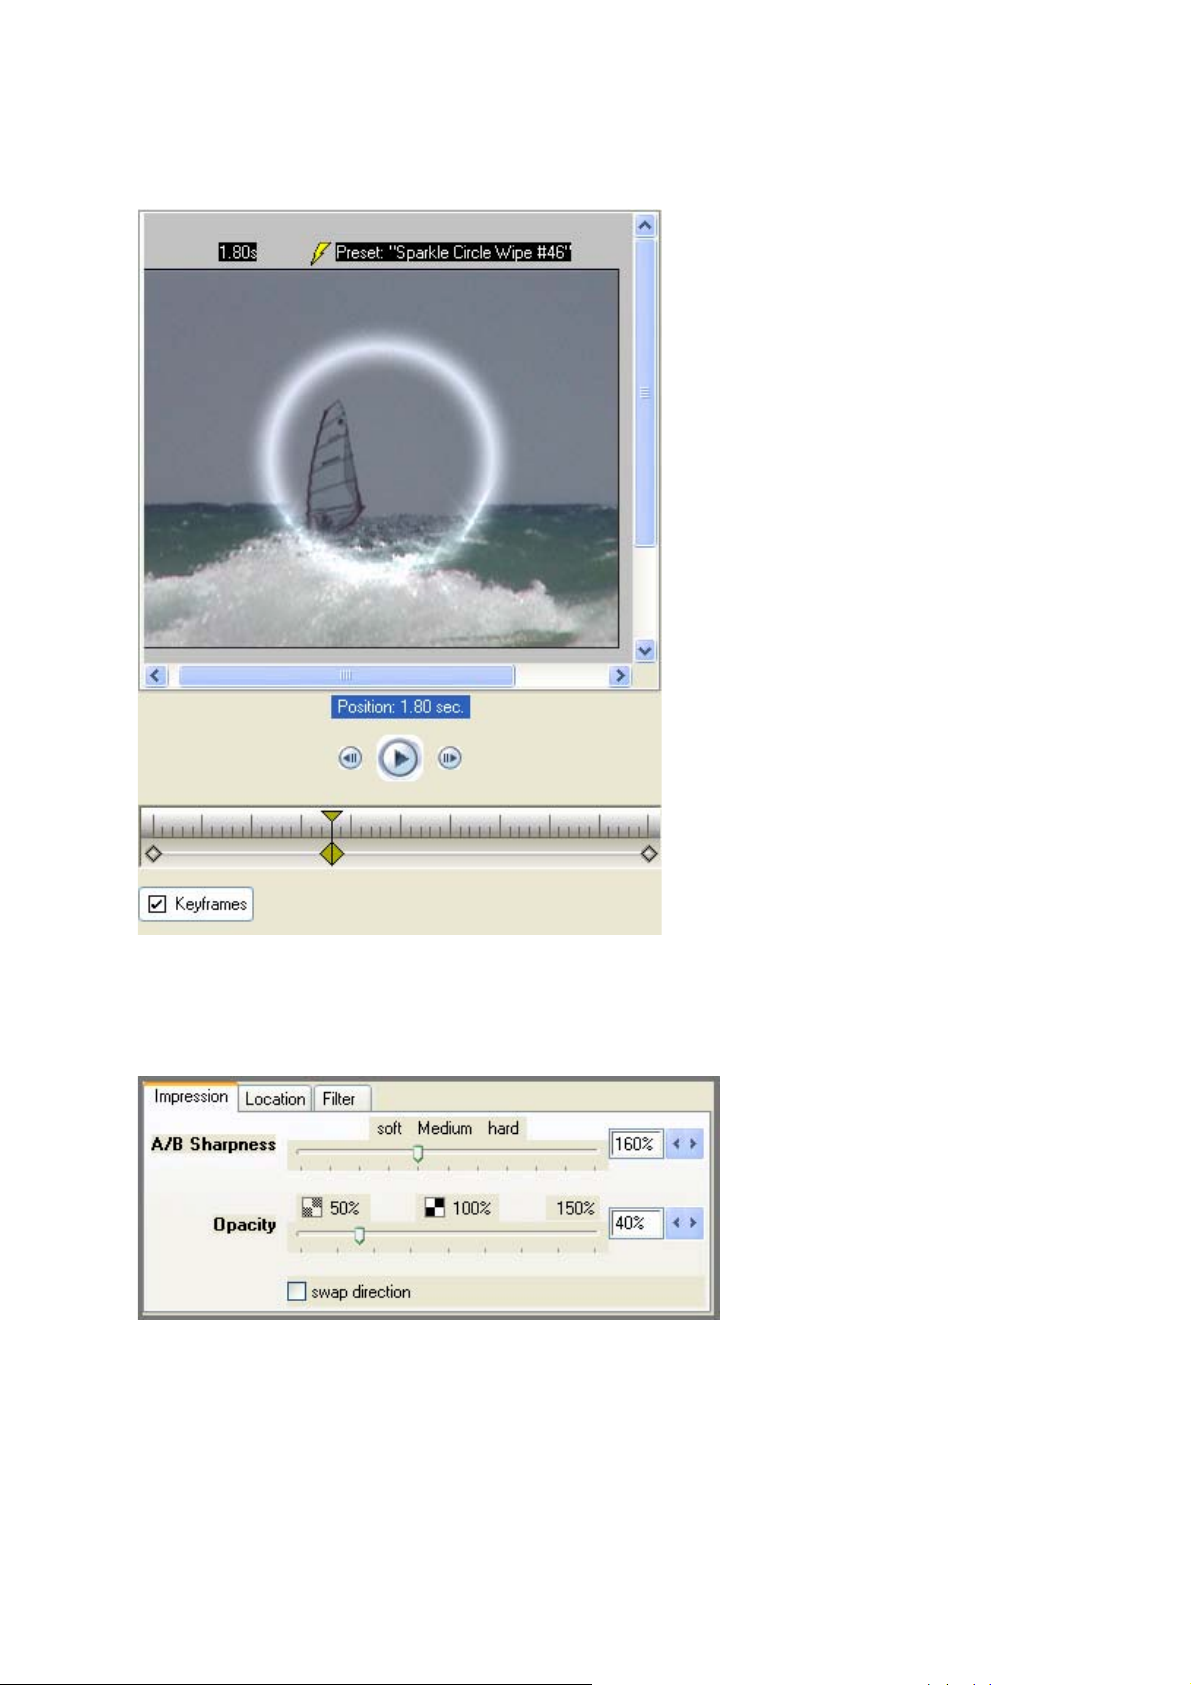
Task: Select the yellow diamond keyframe marker
Action: click(x=332, y=854)
